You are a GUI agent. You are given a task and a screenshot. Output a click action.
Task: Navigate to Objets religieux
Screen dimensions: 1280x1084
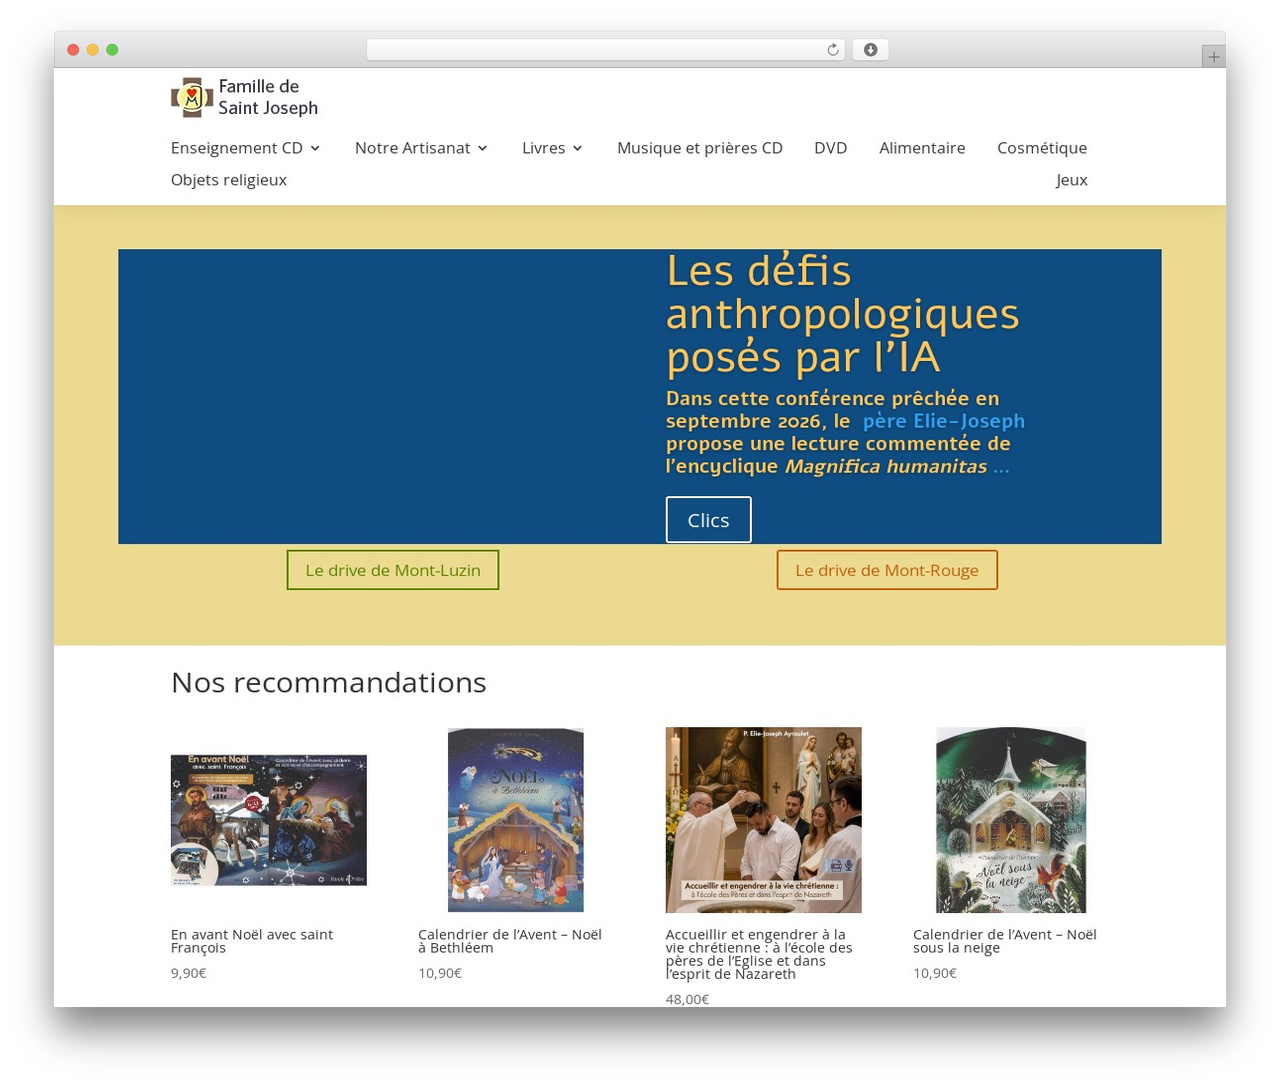point(229,180)
